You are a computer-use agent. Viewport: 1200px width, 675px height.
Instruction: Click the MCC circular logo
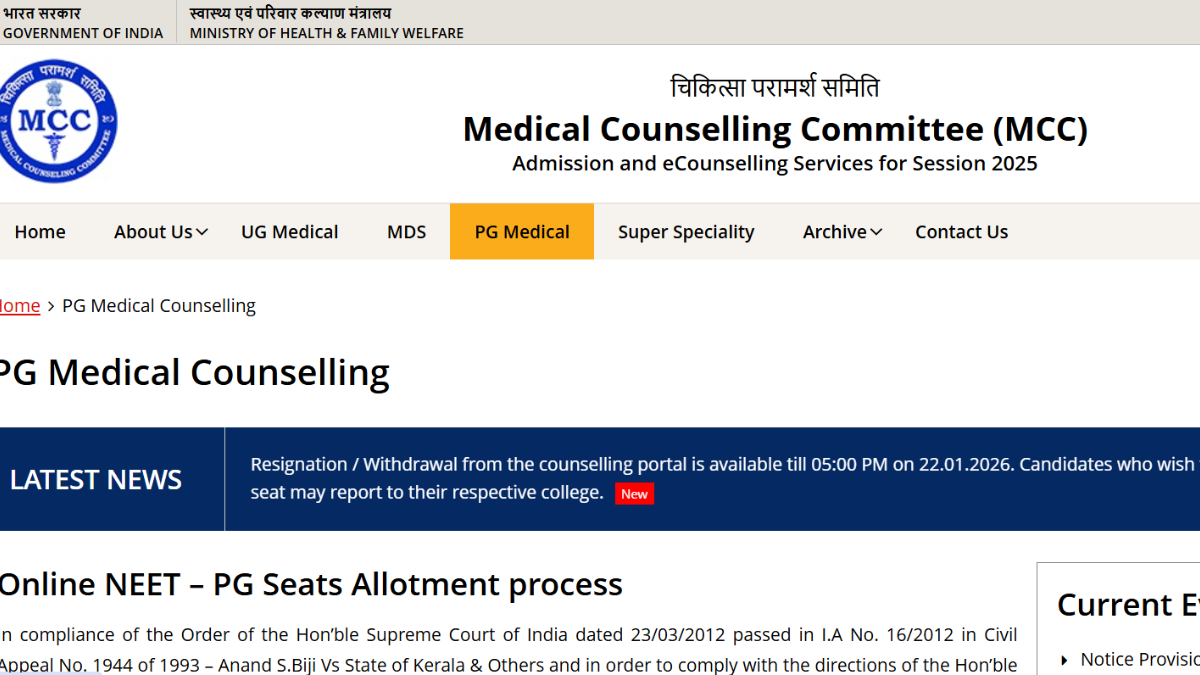coord(60,121)
